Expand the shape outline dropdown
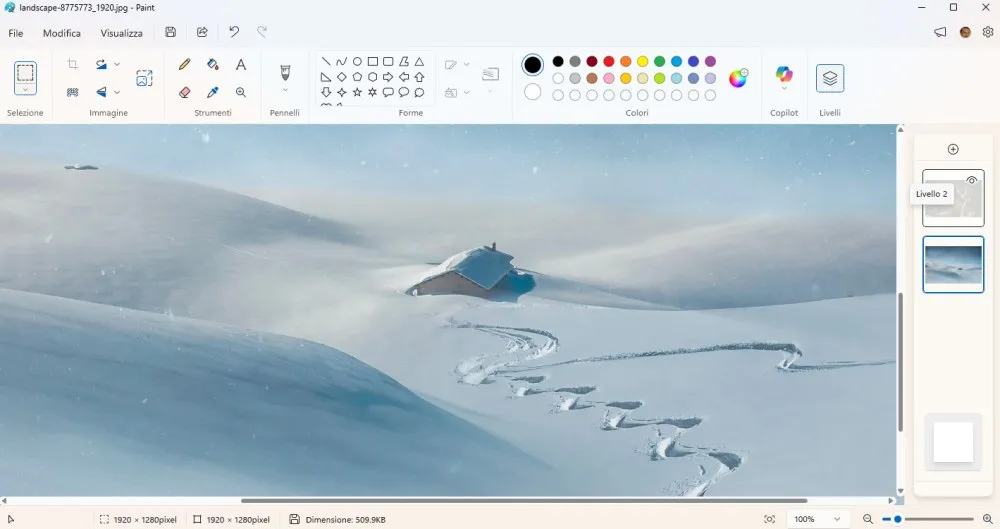This screenshot has width=1000, height=529. click(466, 64)
